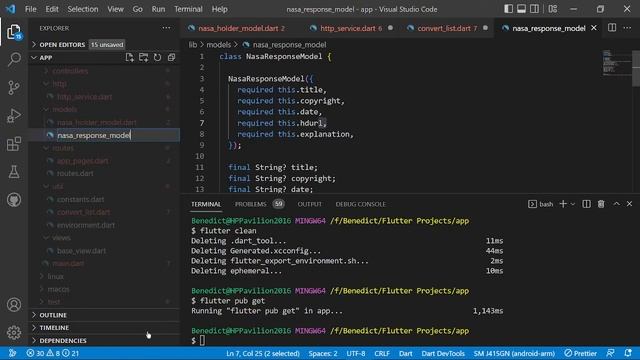This screenshot has width=640, height=360.
Task: Create a new file in APP folder
Action: point(129,58)
